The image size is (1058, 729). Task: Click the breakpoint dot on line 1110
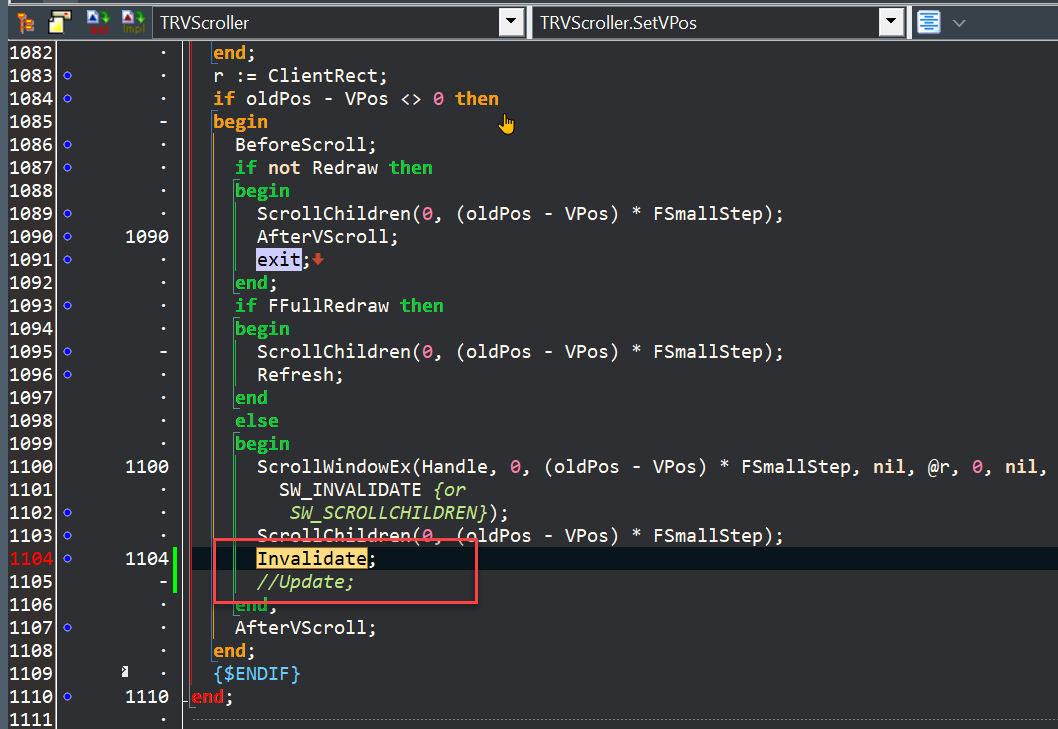tap(67, 697)
